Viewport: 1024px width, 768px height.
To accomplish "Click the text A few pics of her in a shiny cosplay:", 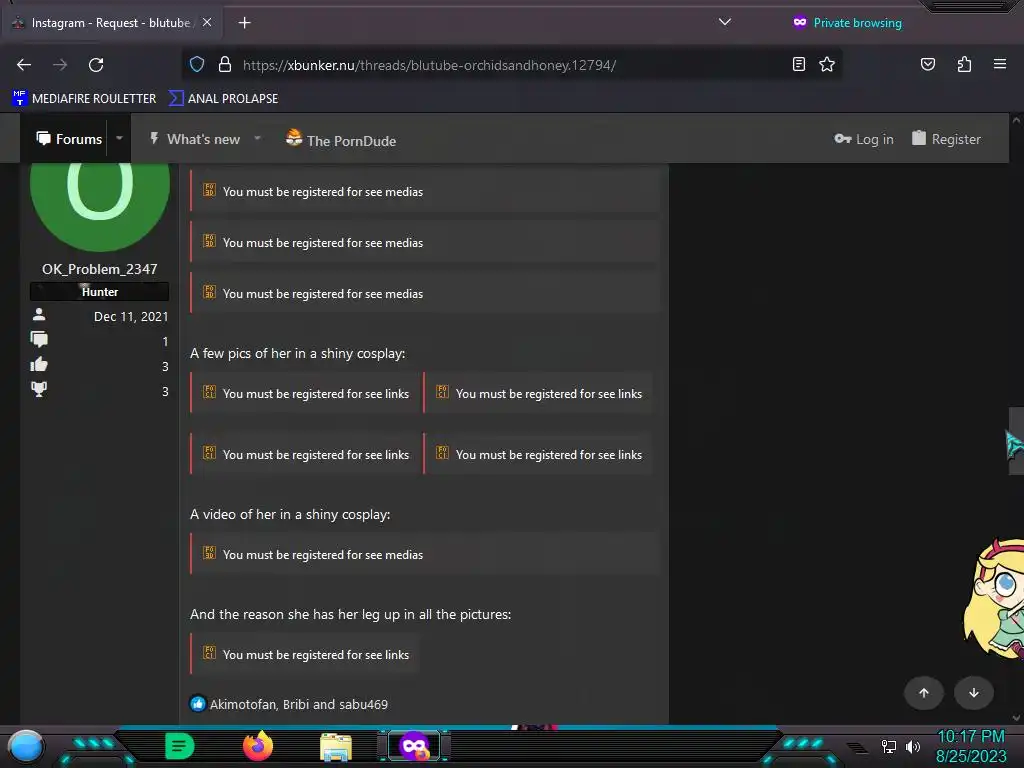I will coord(297,353).
